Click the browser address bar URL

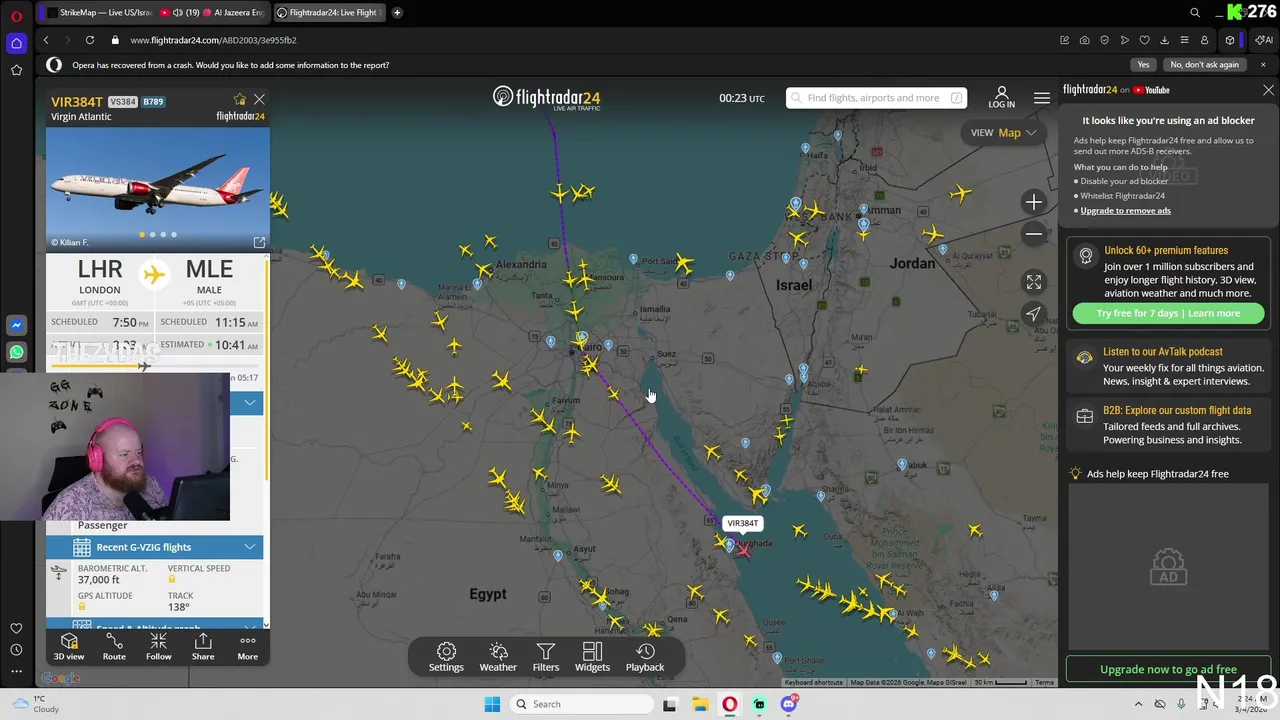pos(213,40)
